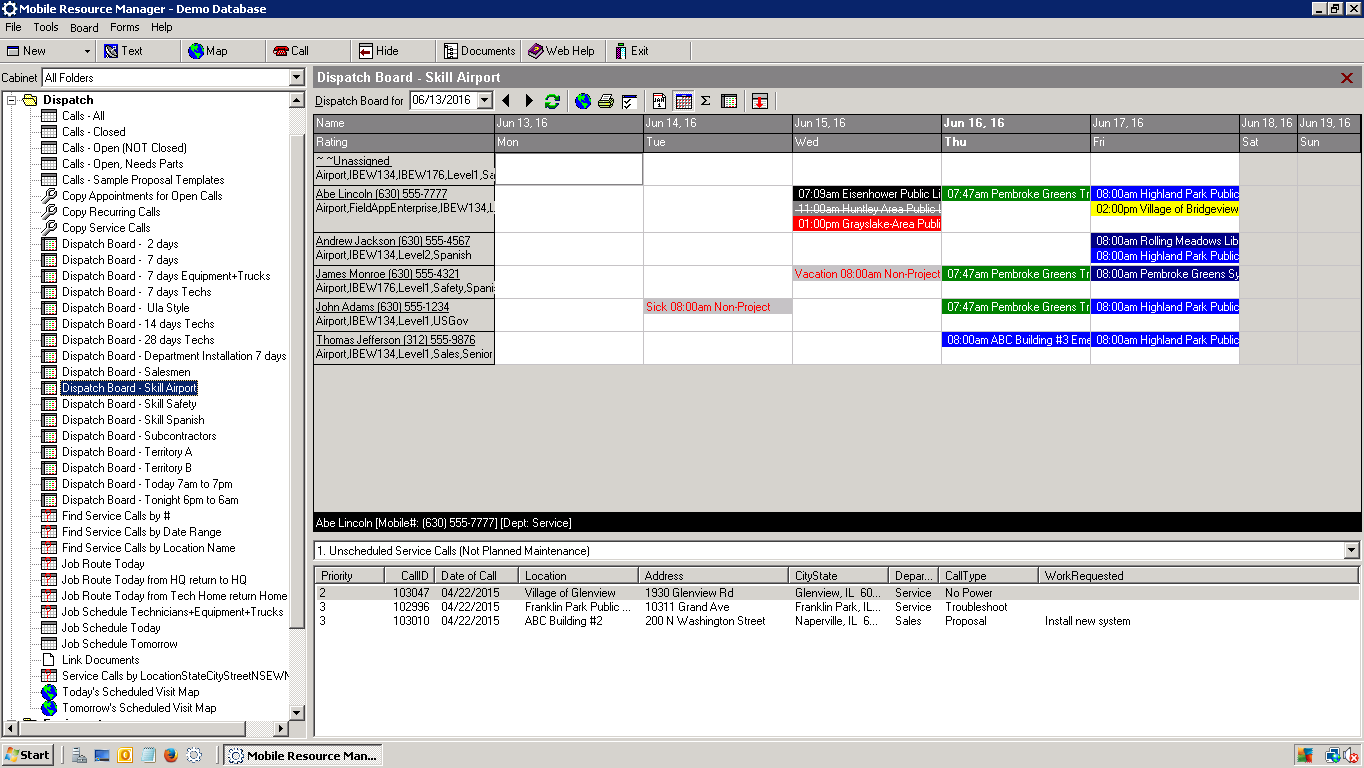
Task: Click the red down-arrow icon in board toolbar
Action: (760, 101)
